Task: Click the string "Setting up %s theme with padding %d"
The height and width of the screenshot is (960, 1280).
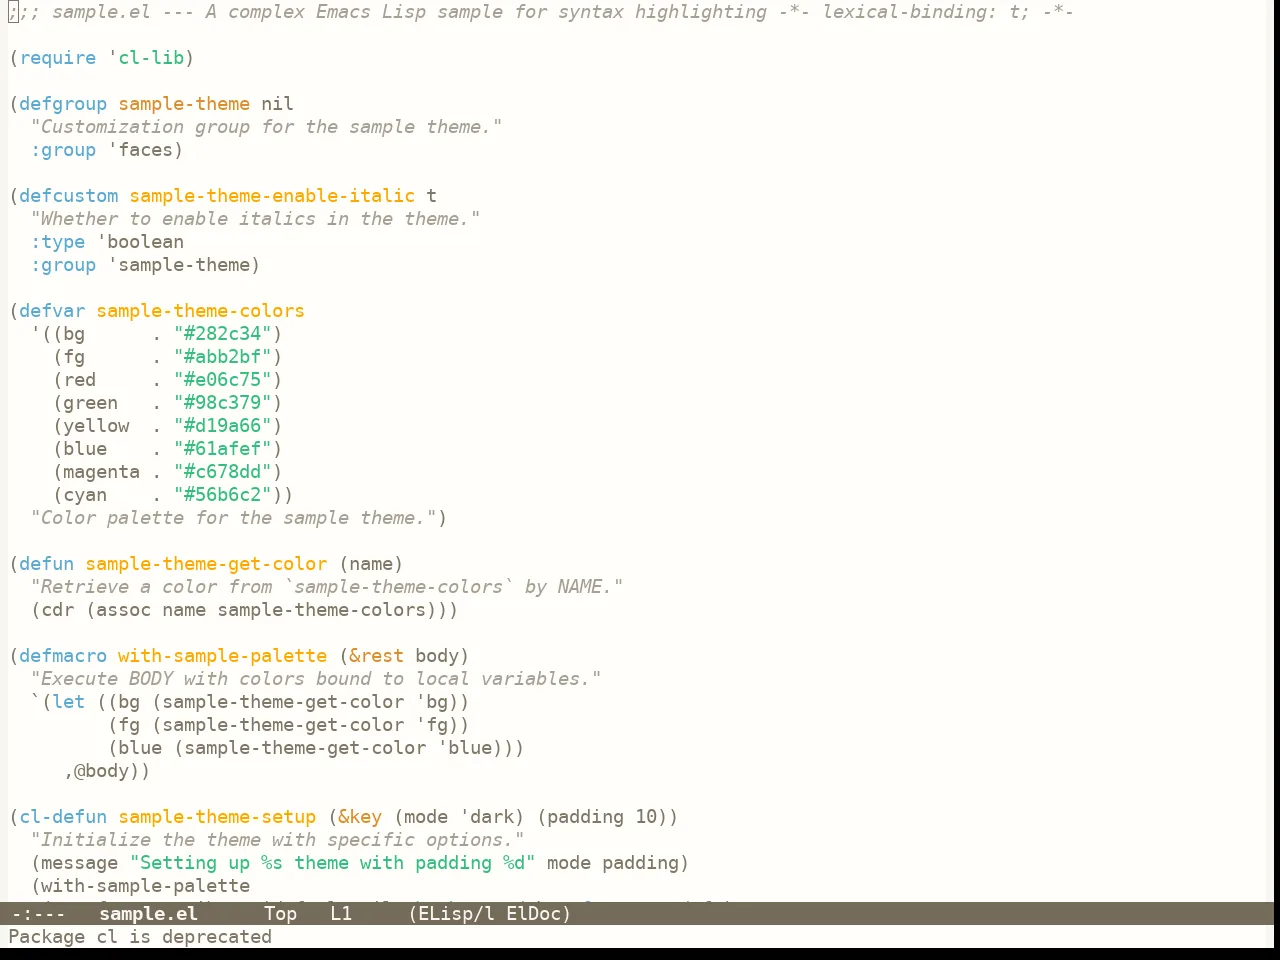Action: click(332, 863)
